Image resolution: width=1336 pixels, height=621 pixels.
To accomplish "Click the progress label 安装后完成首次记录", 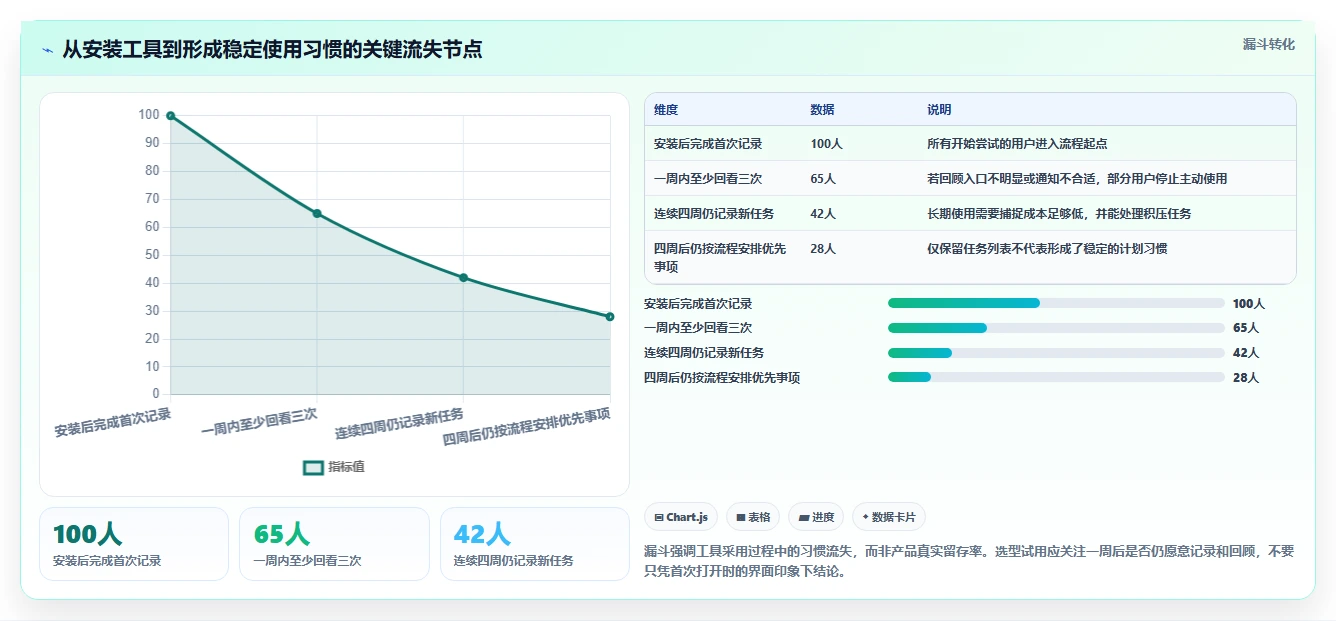I will 698,304.
